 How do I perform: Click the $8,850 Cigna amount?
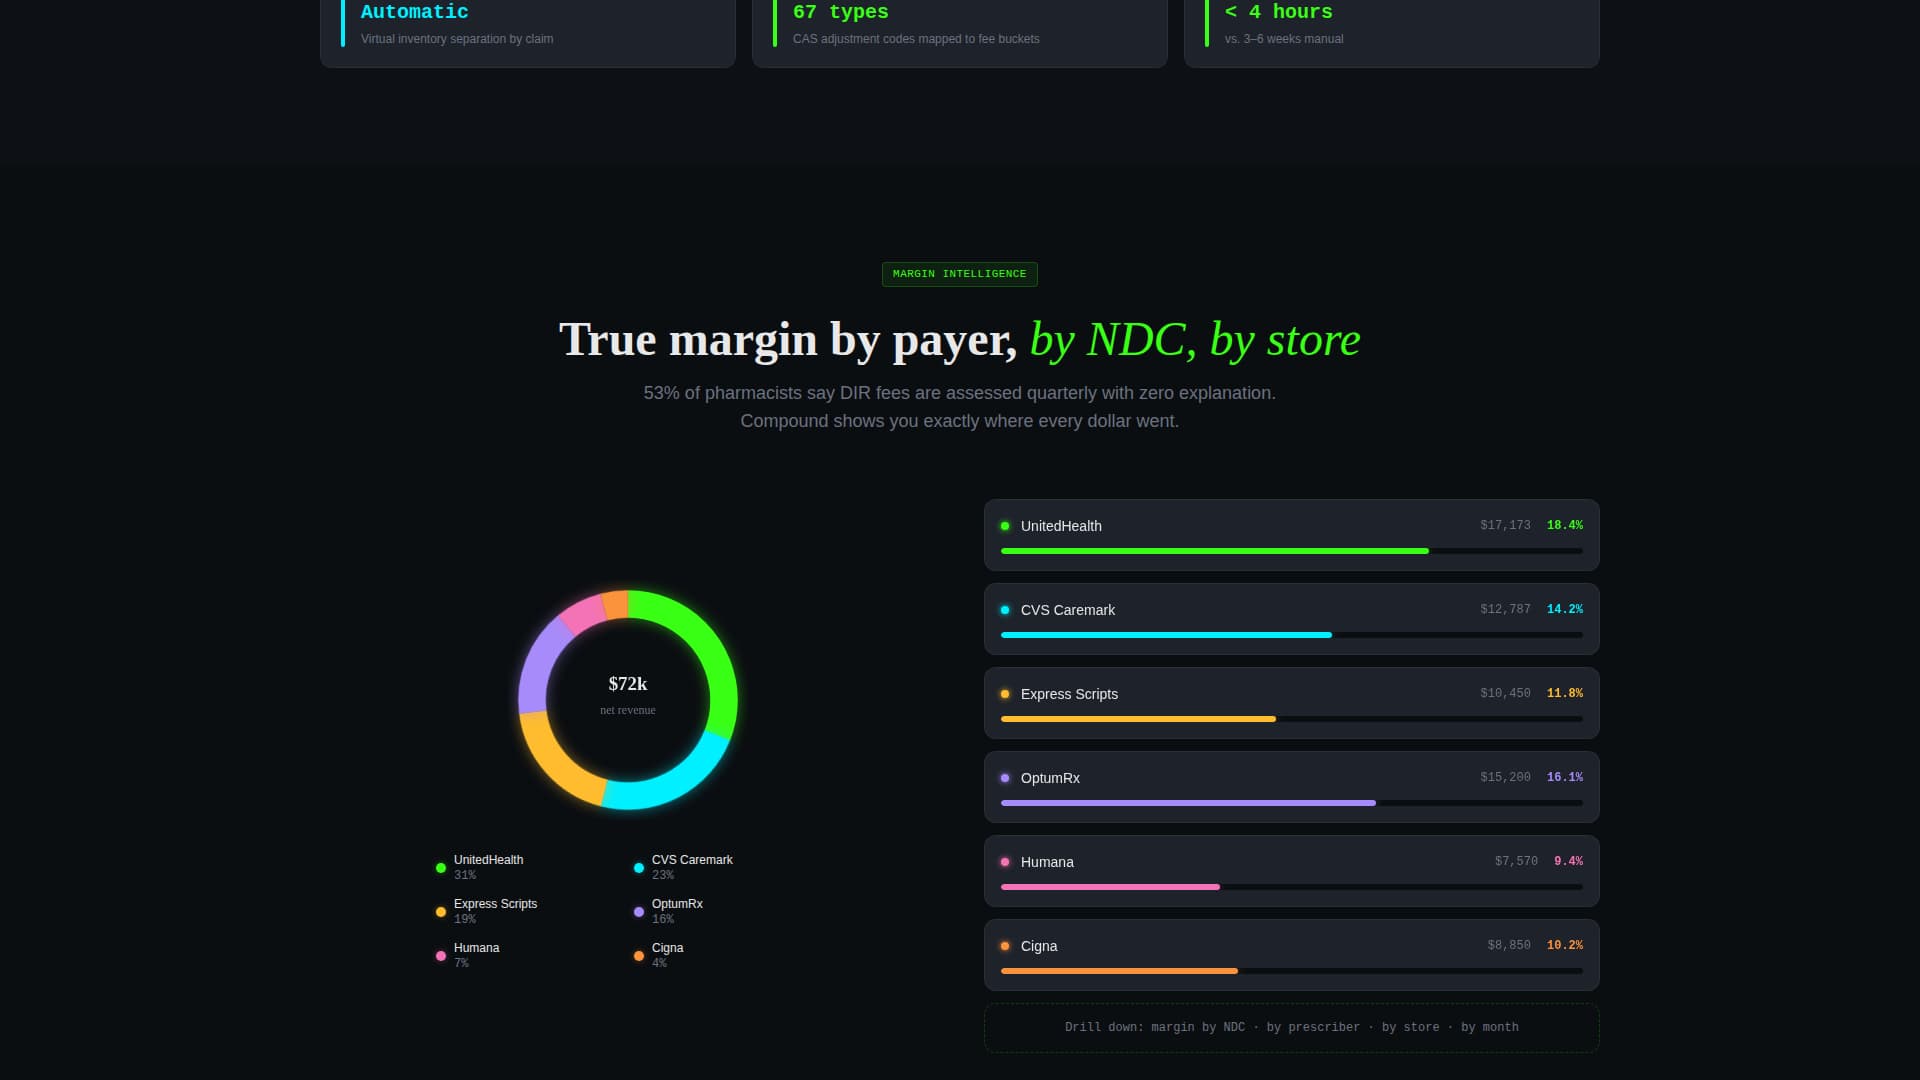pyautogui.click(x=1509, y=945)
